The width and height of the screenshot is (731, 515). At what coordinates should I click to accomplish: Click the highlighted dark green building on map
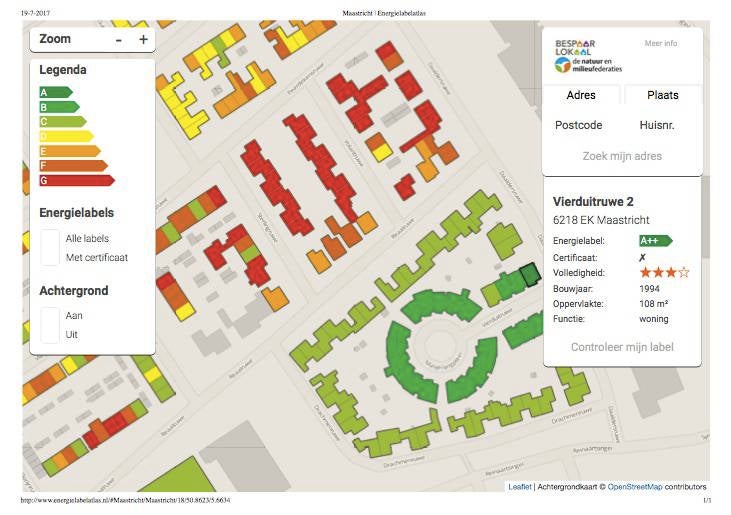pyautogui.click(x=530, y=274)
